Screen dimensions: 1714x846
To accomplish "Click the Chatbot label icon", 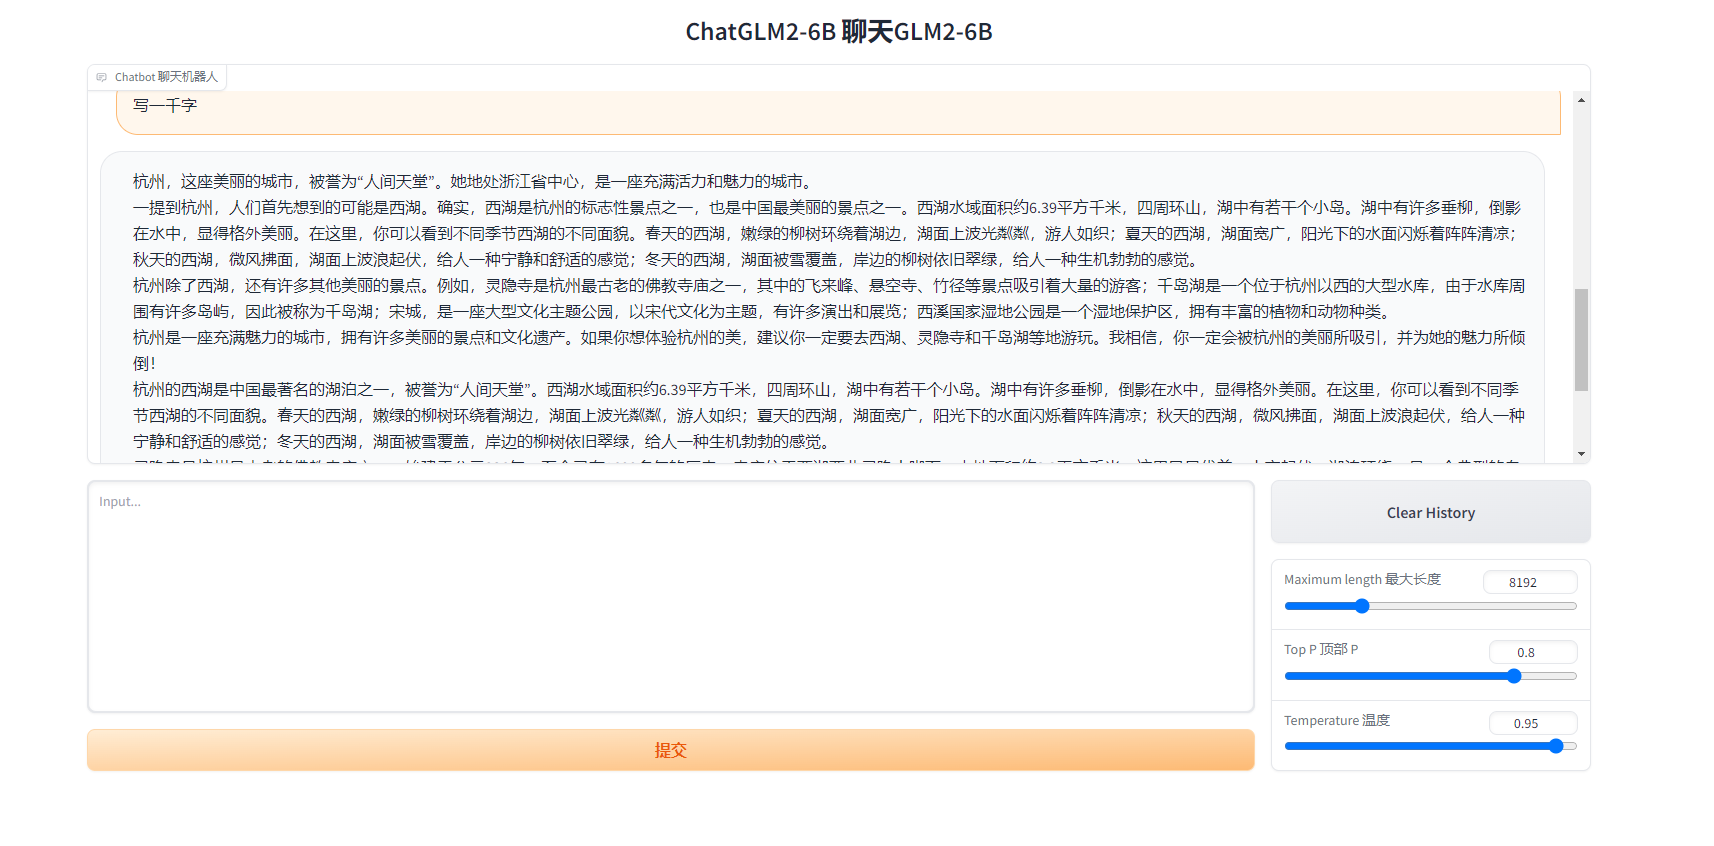I will [x=101, y=77].
